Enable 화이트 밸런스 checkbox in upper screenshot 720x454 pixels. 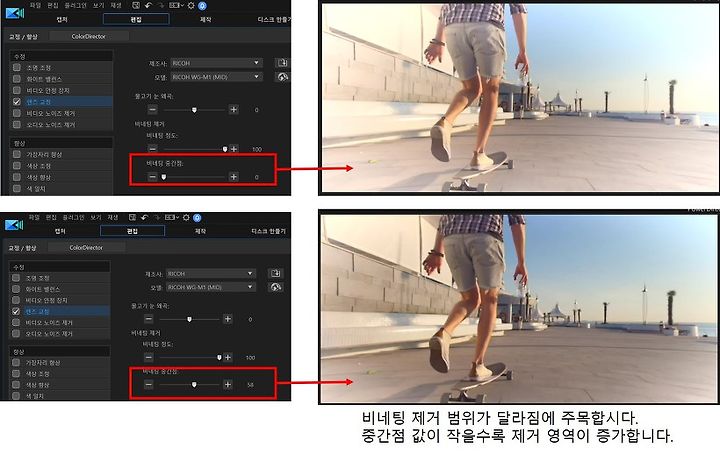tap(17, 79)
